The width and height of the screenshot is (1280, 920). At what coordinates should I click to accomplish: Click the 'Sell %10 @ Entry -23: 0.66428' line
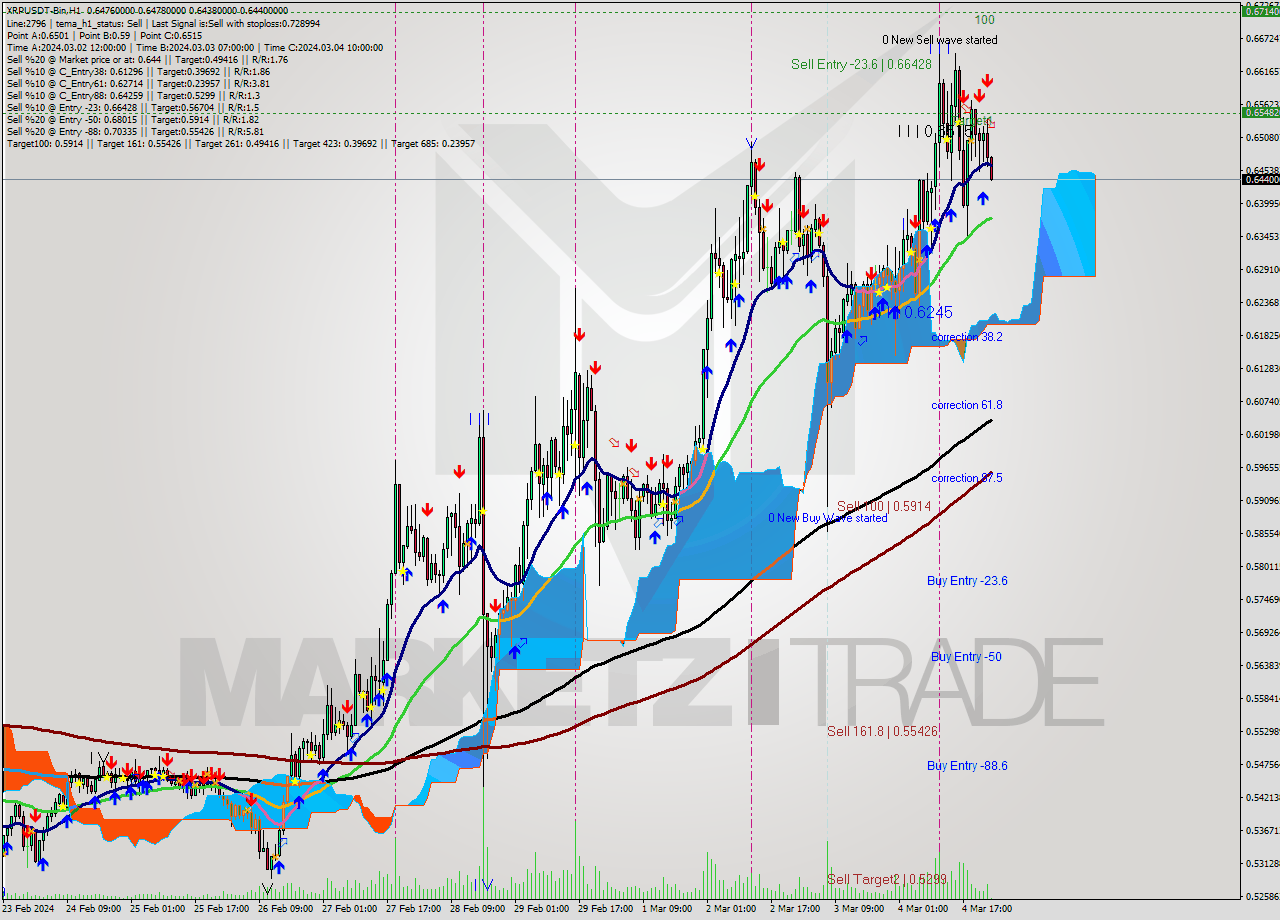(x=133, y=107)
